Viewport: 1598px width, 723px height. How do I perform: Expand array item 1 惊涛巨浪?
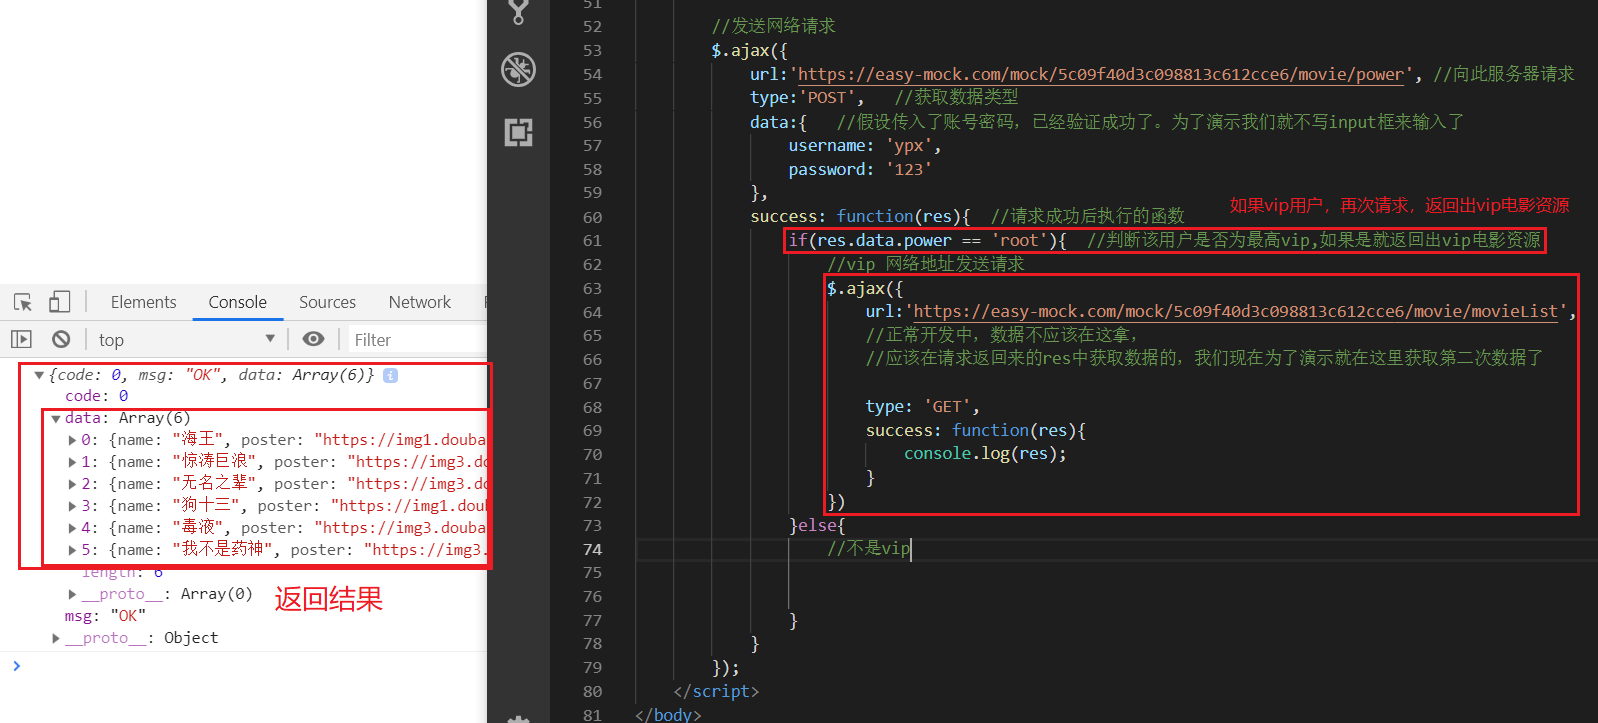click(72, 462)
